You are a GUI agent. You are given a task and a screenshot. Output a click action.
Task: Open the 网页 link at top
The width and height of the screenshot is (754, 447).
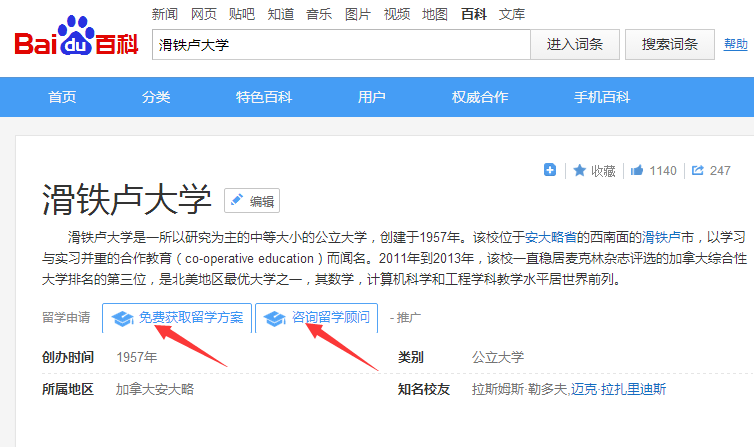pos(203,14)
